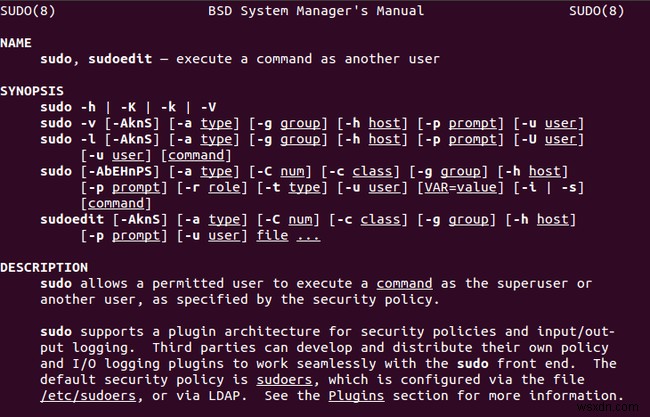The height and width of the screenshot is (417, 650).
Task: Click underlined "command" in the DESCRIPTION paragraph
Action: click(x=404, y=283)
